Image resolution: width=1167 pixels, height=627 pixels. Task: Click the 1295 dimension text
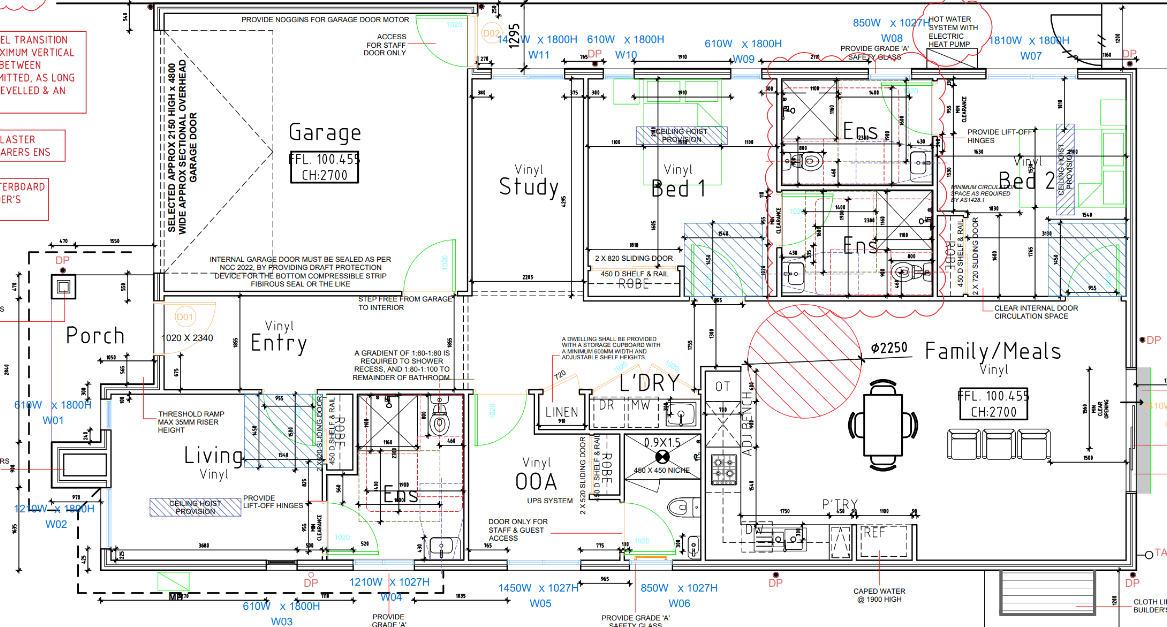[514, 34]
